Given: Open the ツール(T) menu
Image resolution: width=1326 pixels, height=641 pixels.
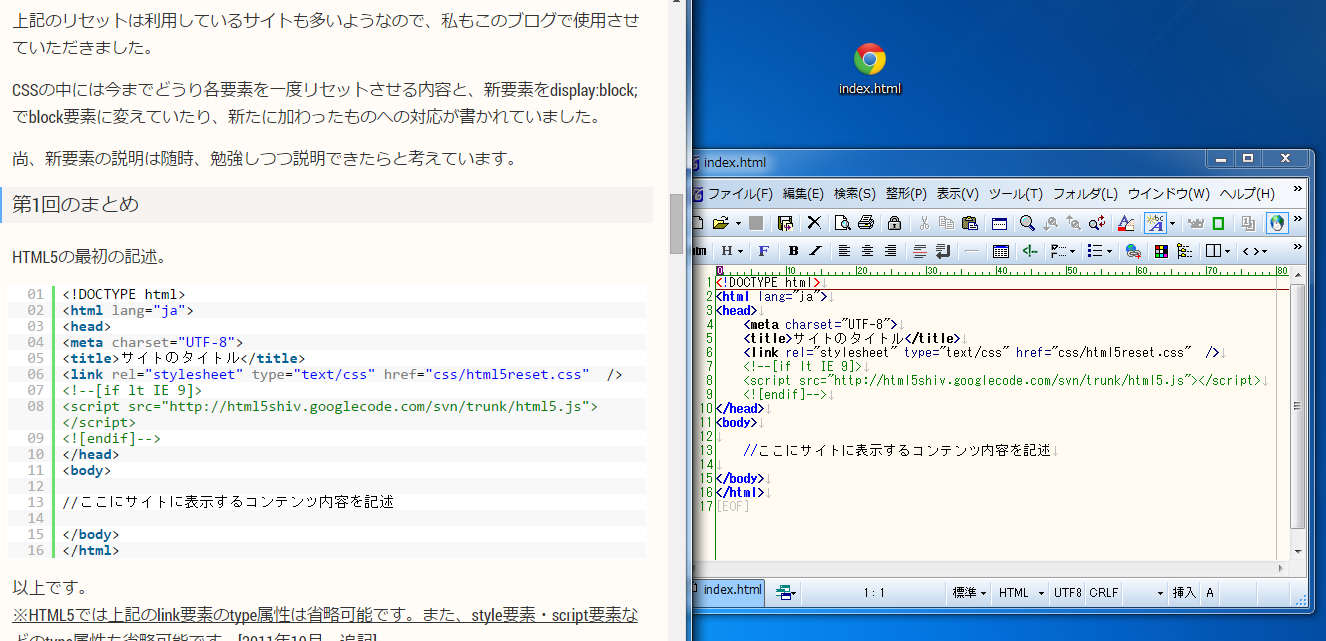Looking at the screenshot, I should pyautogui.click(x=1016, y=193).
